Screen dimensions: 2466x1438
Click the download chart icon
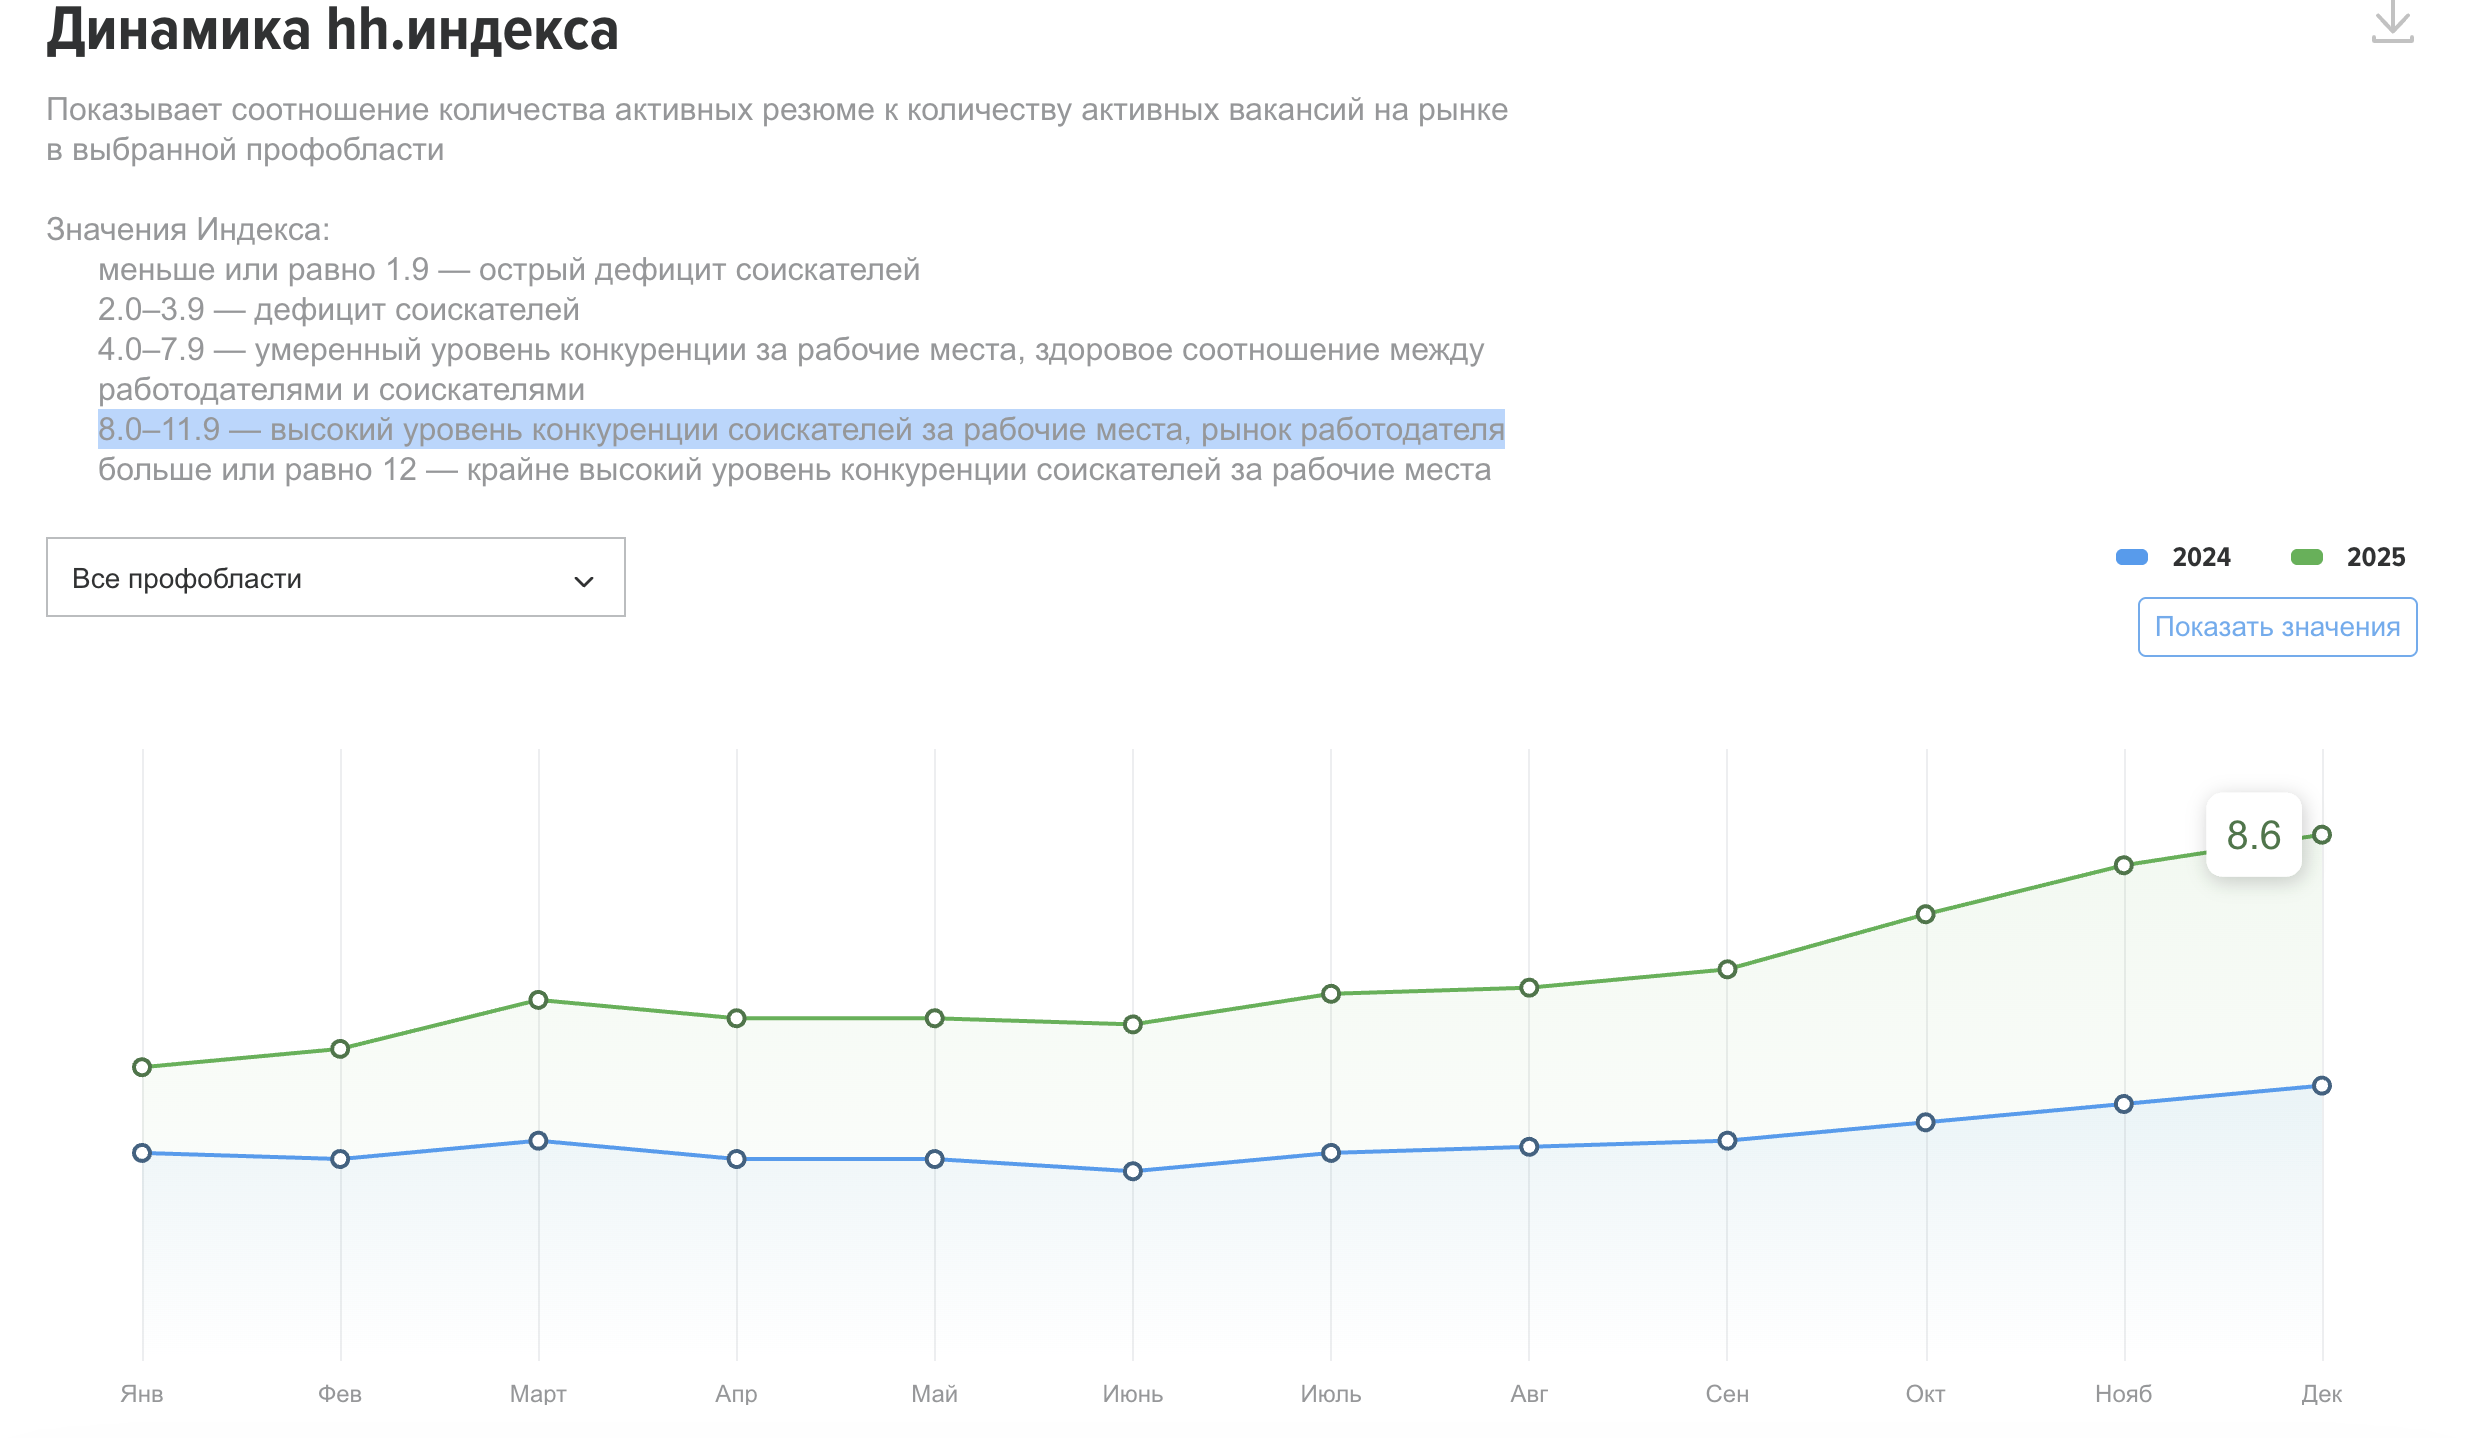point(2392,22)
